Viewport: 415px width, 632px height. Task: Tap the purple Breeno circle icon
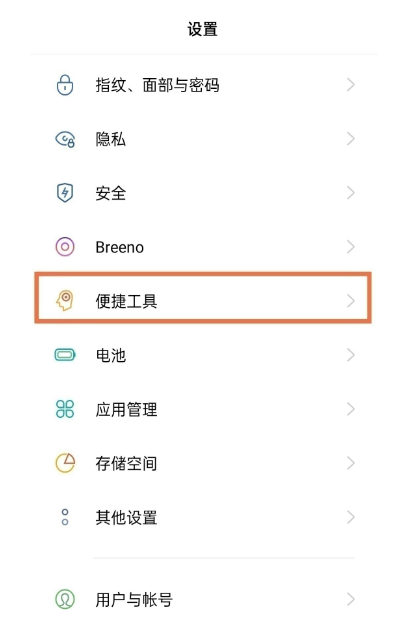click(x=65, y=247)
